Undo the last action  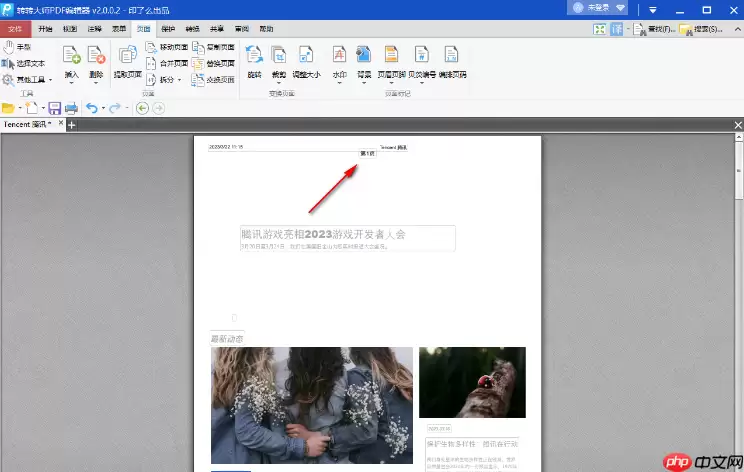[x=92, y=108]
